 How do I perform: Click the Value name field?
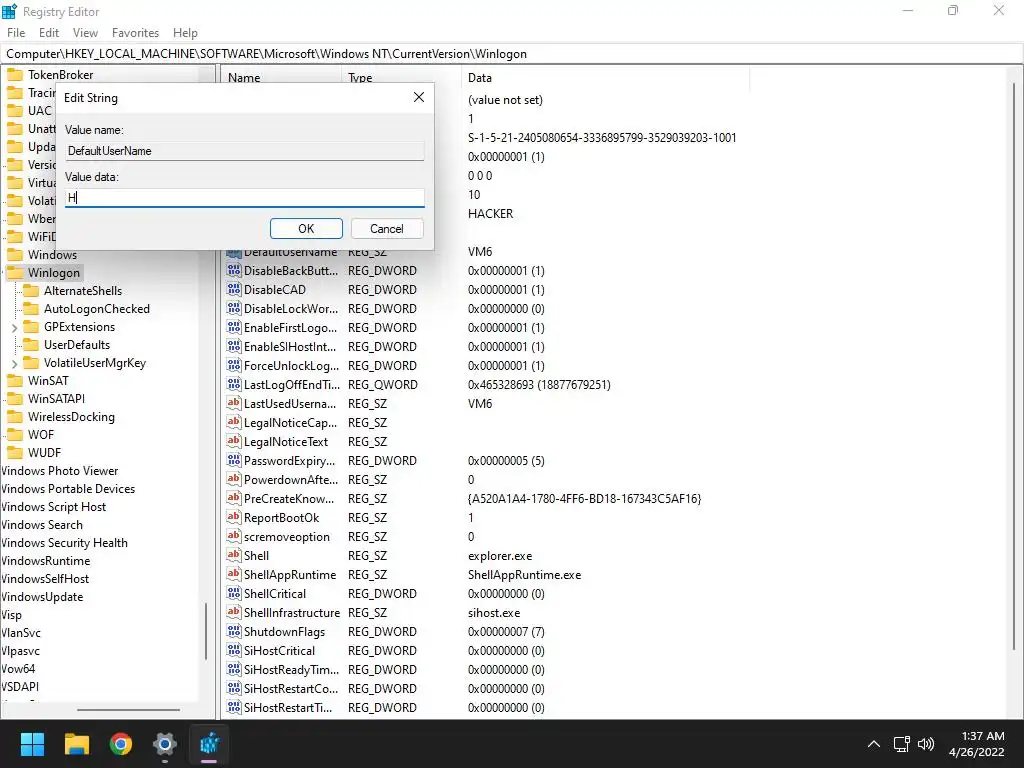(x=245, y=151)
